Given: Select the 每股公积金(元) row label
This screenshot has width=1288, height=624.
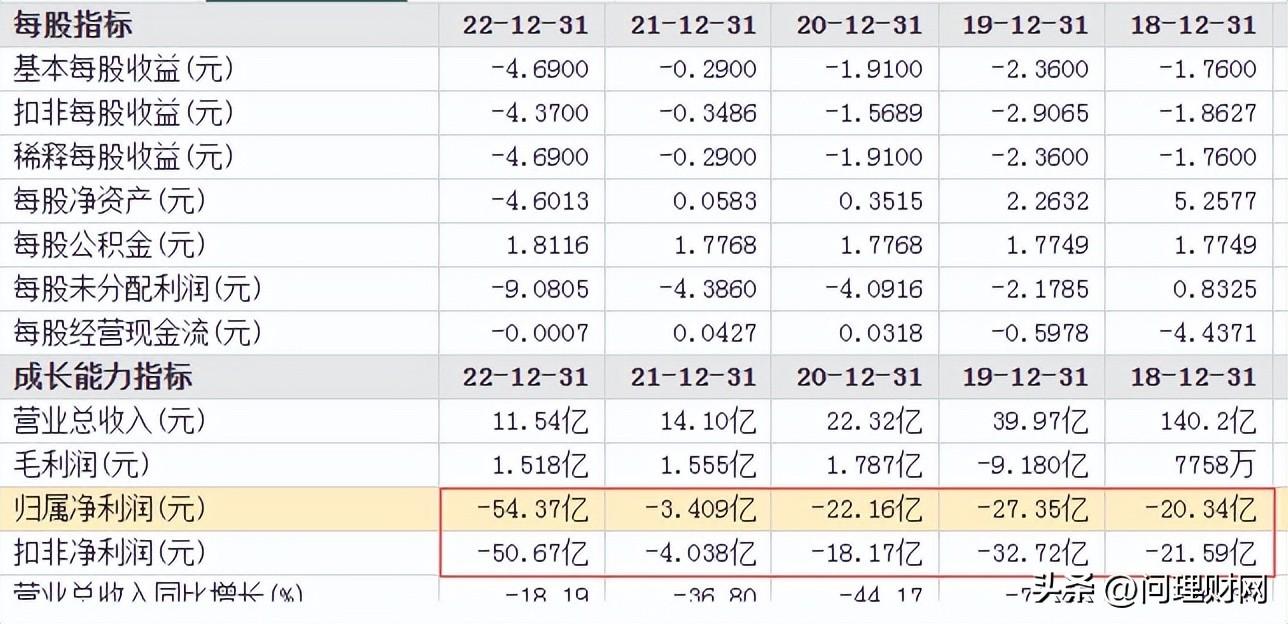Looking at the screenshot, I should tap(109, 245).
